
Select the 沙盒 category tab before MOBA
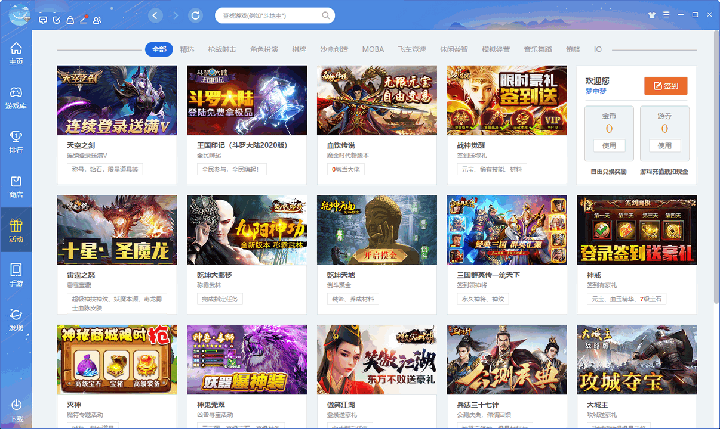click(334, 49)
